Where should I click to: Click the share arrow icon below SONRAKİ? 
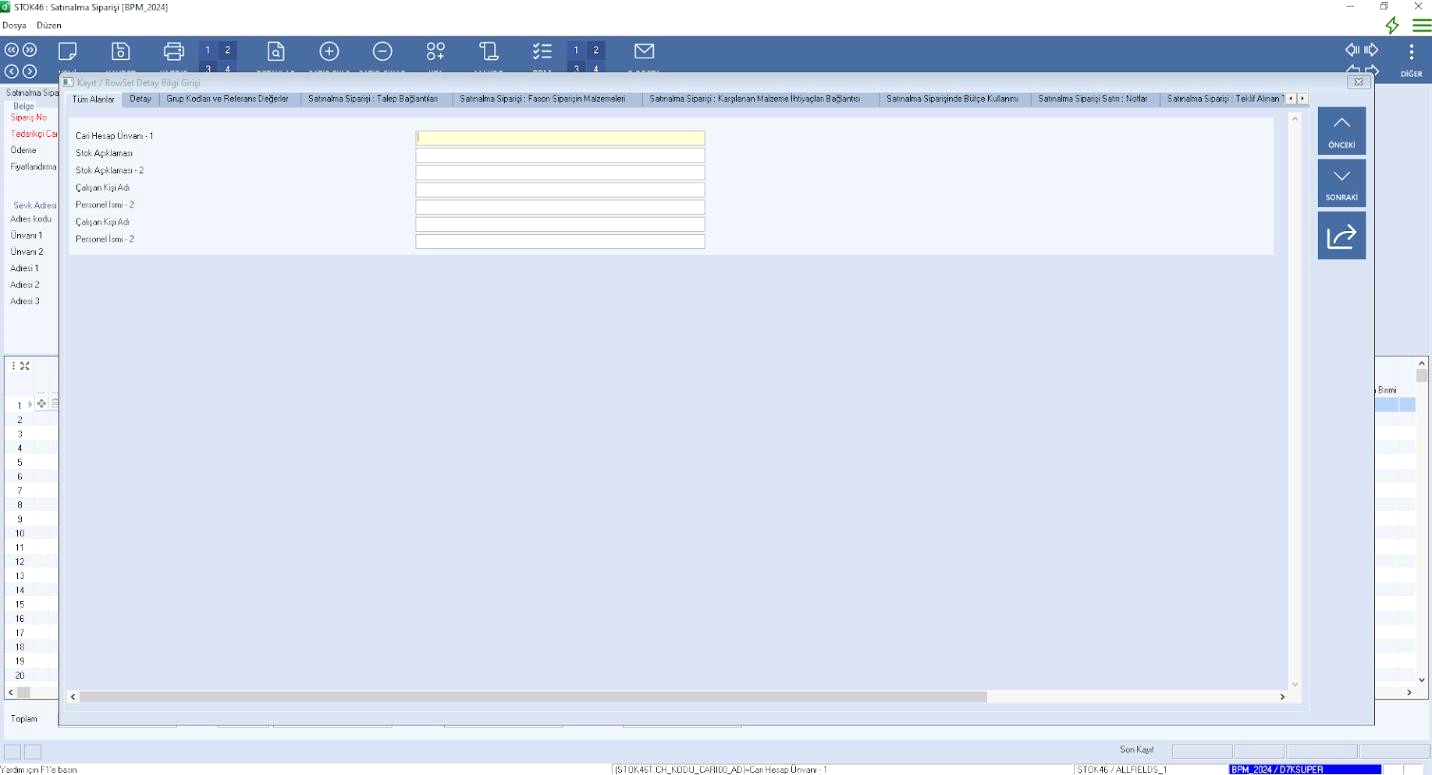click(x=1341, y=237)
